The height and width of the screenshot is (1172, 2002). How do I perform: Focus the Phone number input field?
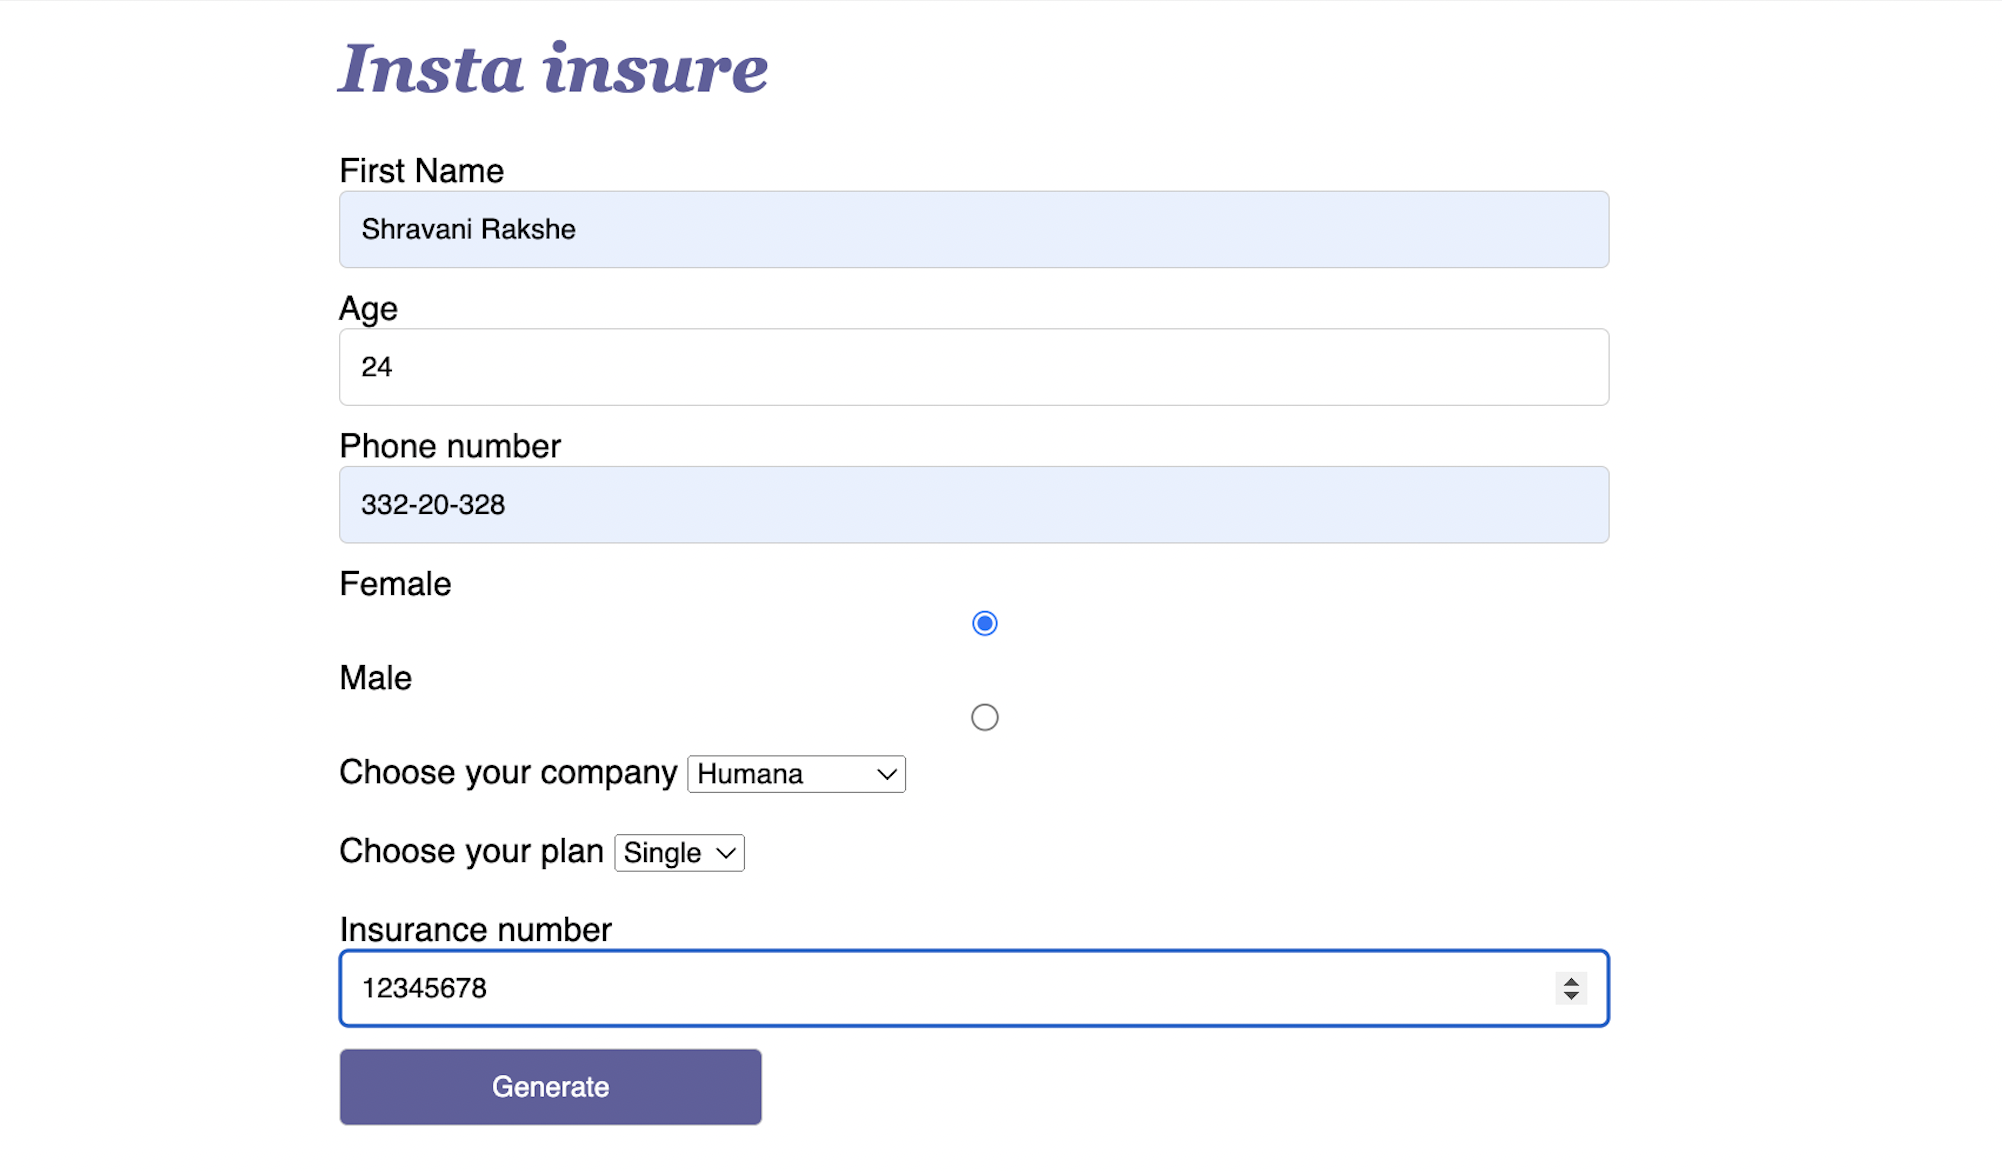pos(973,505)
